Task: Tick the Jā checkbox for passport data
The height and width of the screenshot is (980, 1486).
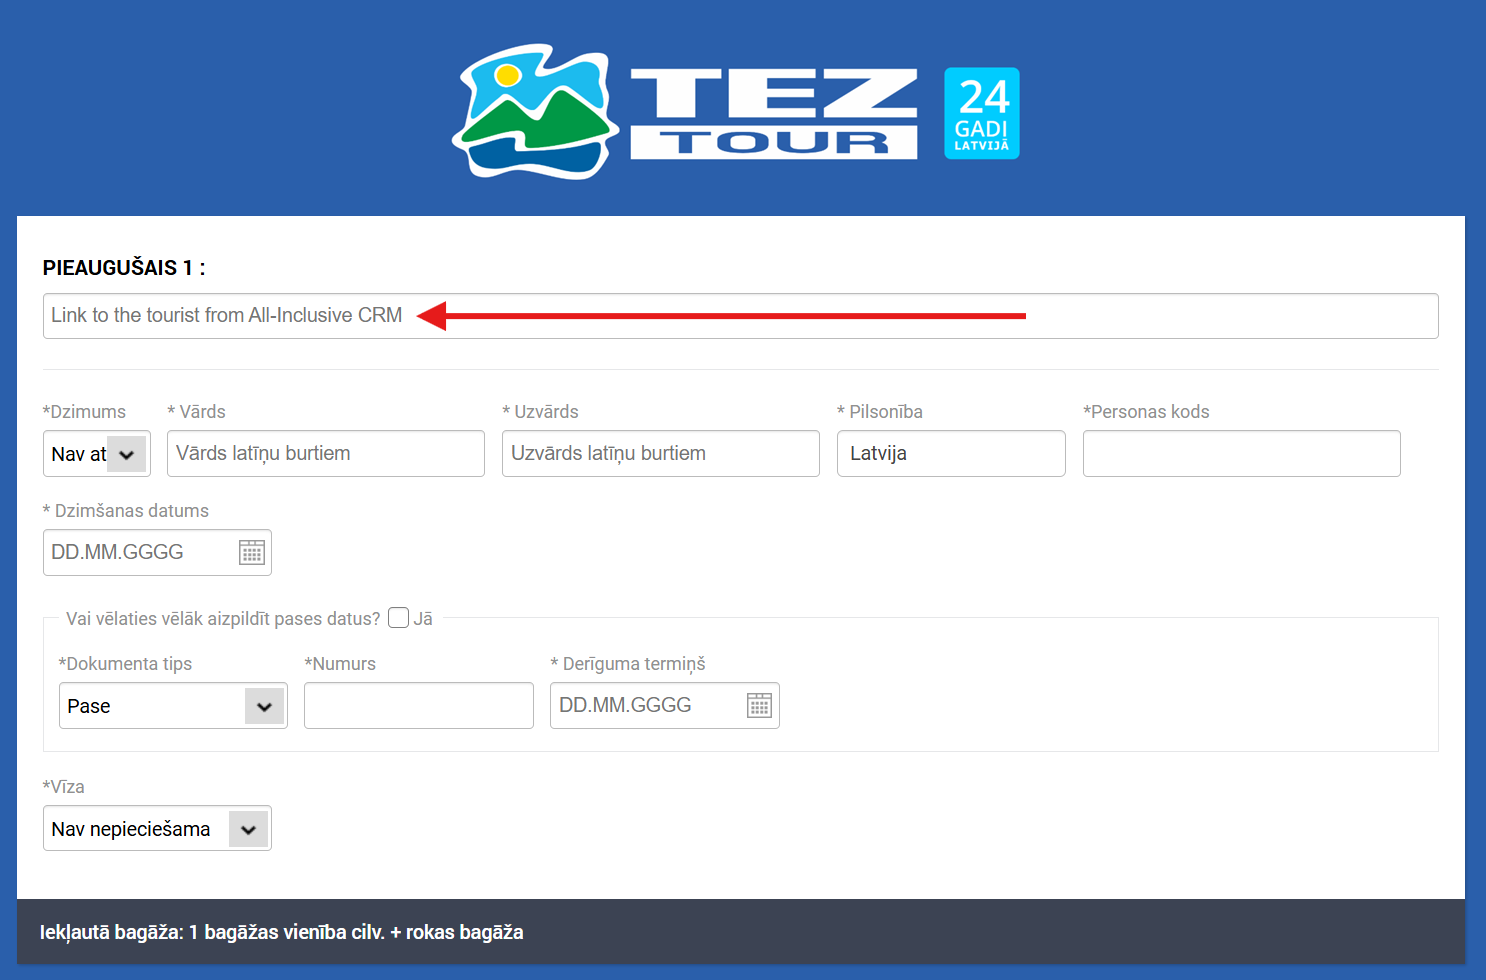Action: [399, 618]
